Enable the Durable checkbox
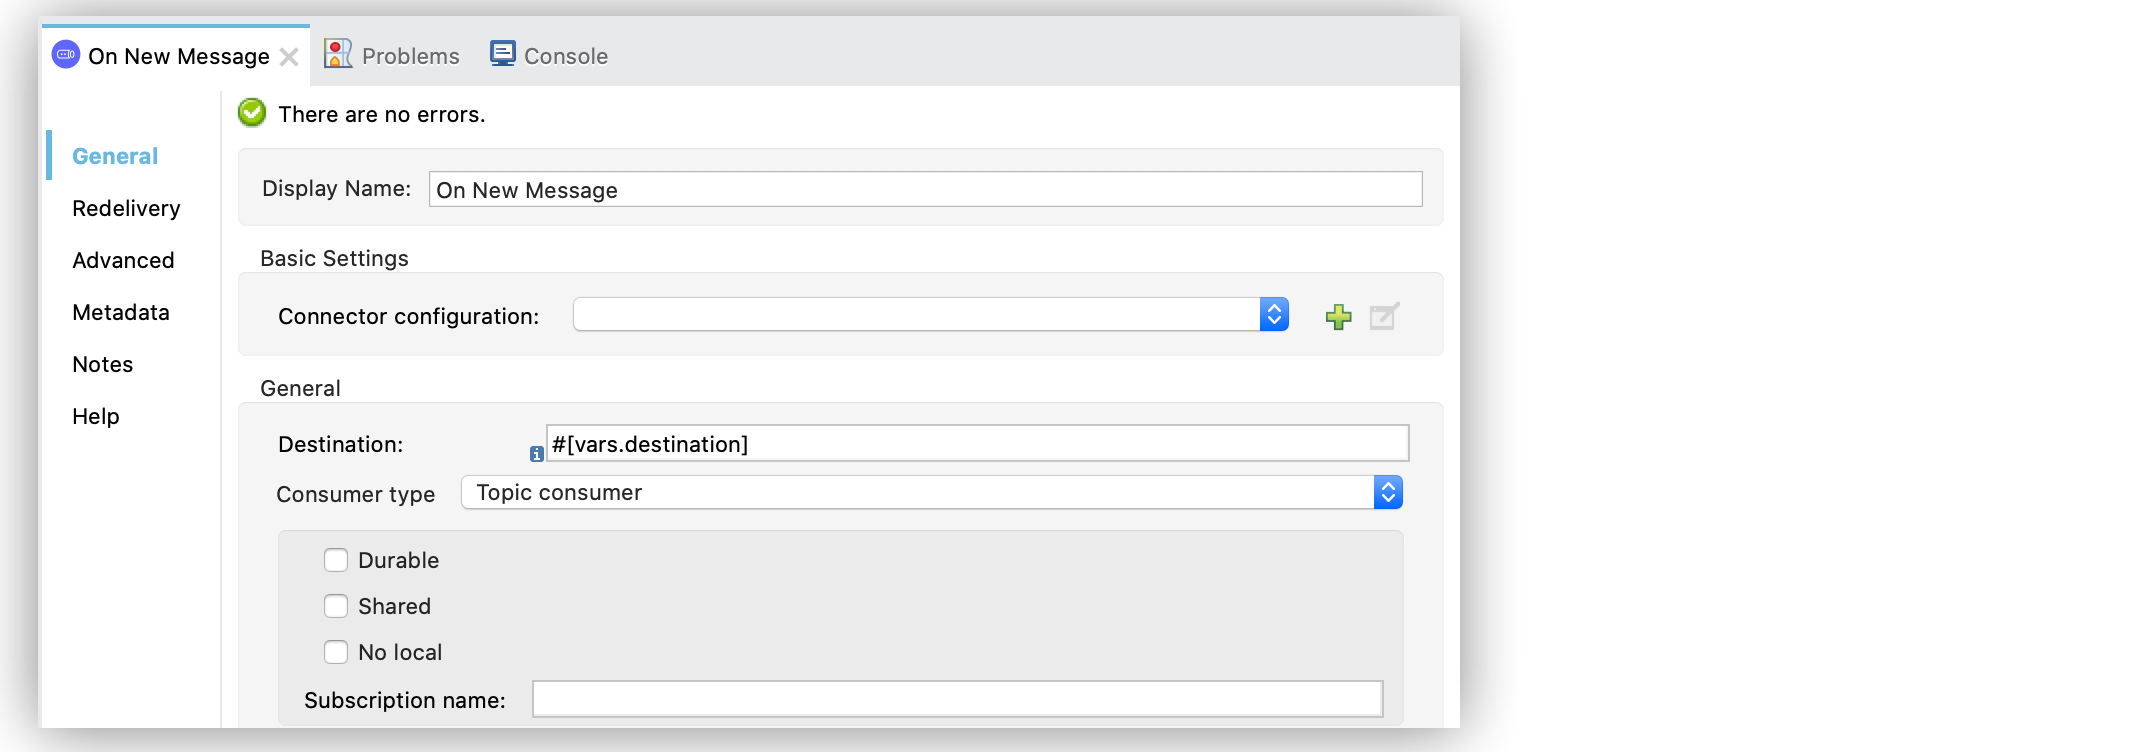The height and width of the screenshot is (752, 2142). pos(336,560)
